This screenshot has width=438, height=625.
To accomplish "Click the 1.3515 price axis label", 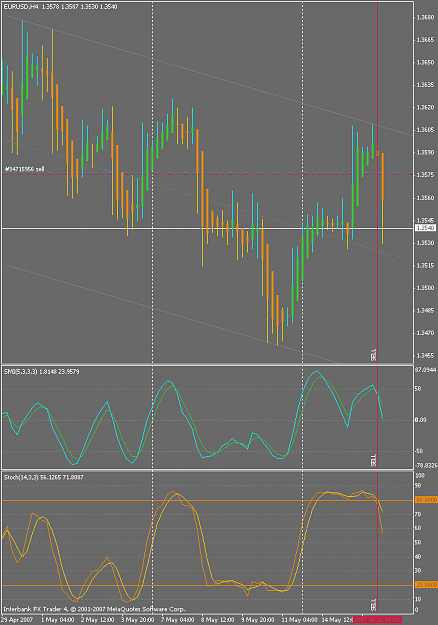I will coord(425,265).
